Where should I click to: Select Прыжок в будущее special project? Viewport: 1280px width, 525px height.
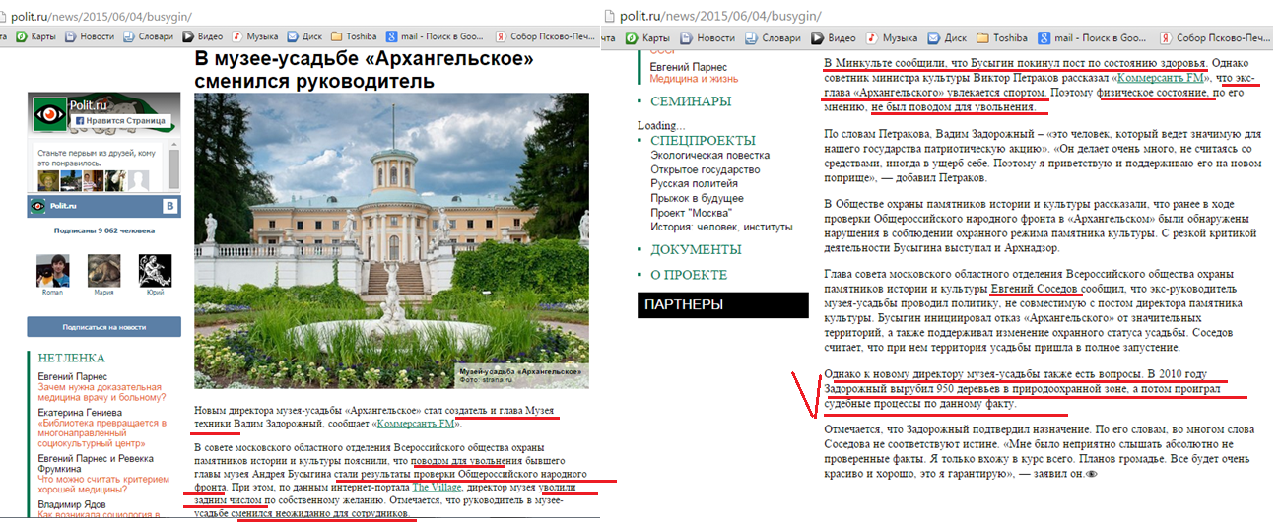pyautogui.click(x=698, y=199)
